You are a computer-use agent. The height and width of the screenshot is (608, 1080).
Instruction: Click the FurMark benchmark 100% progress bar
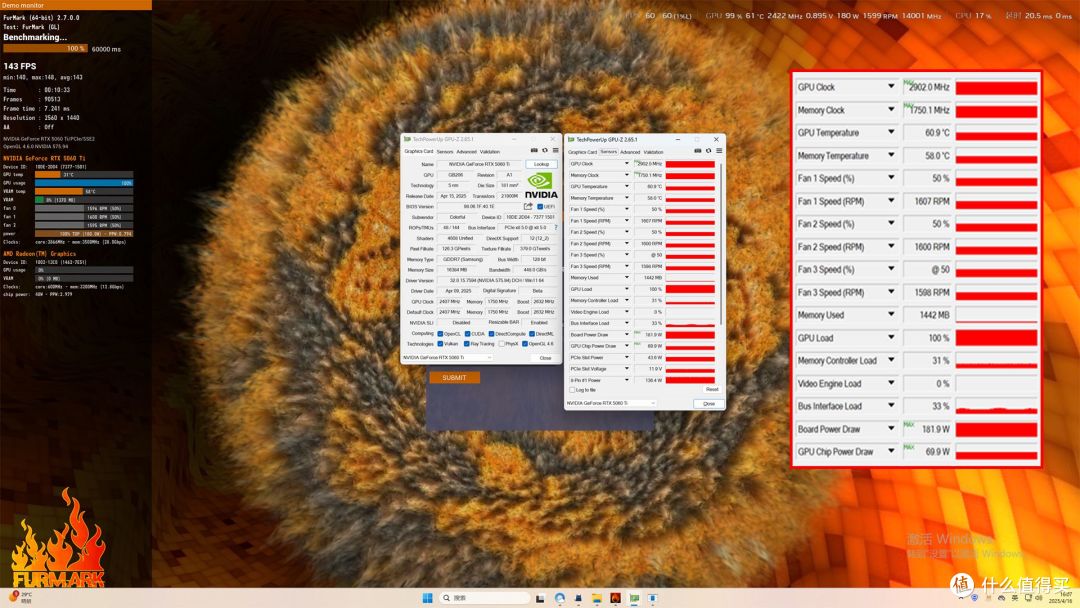pyautogui.click(x=45, y=49)
